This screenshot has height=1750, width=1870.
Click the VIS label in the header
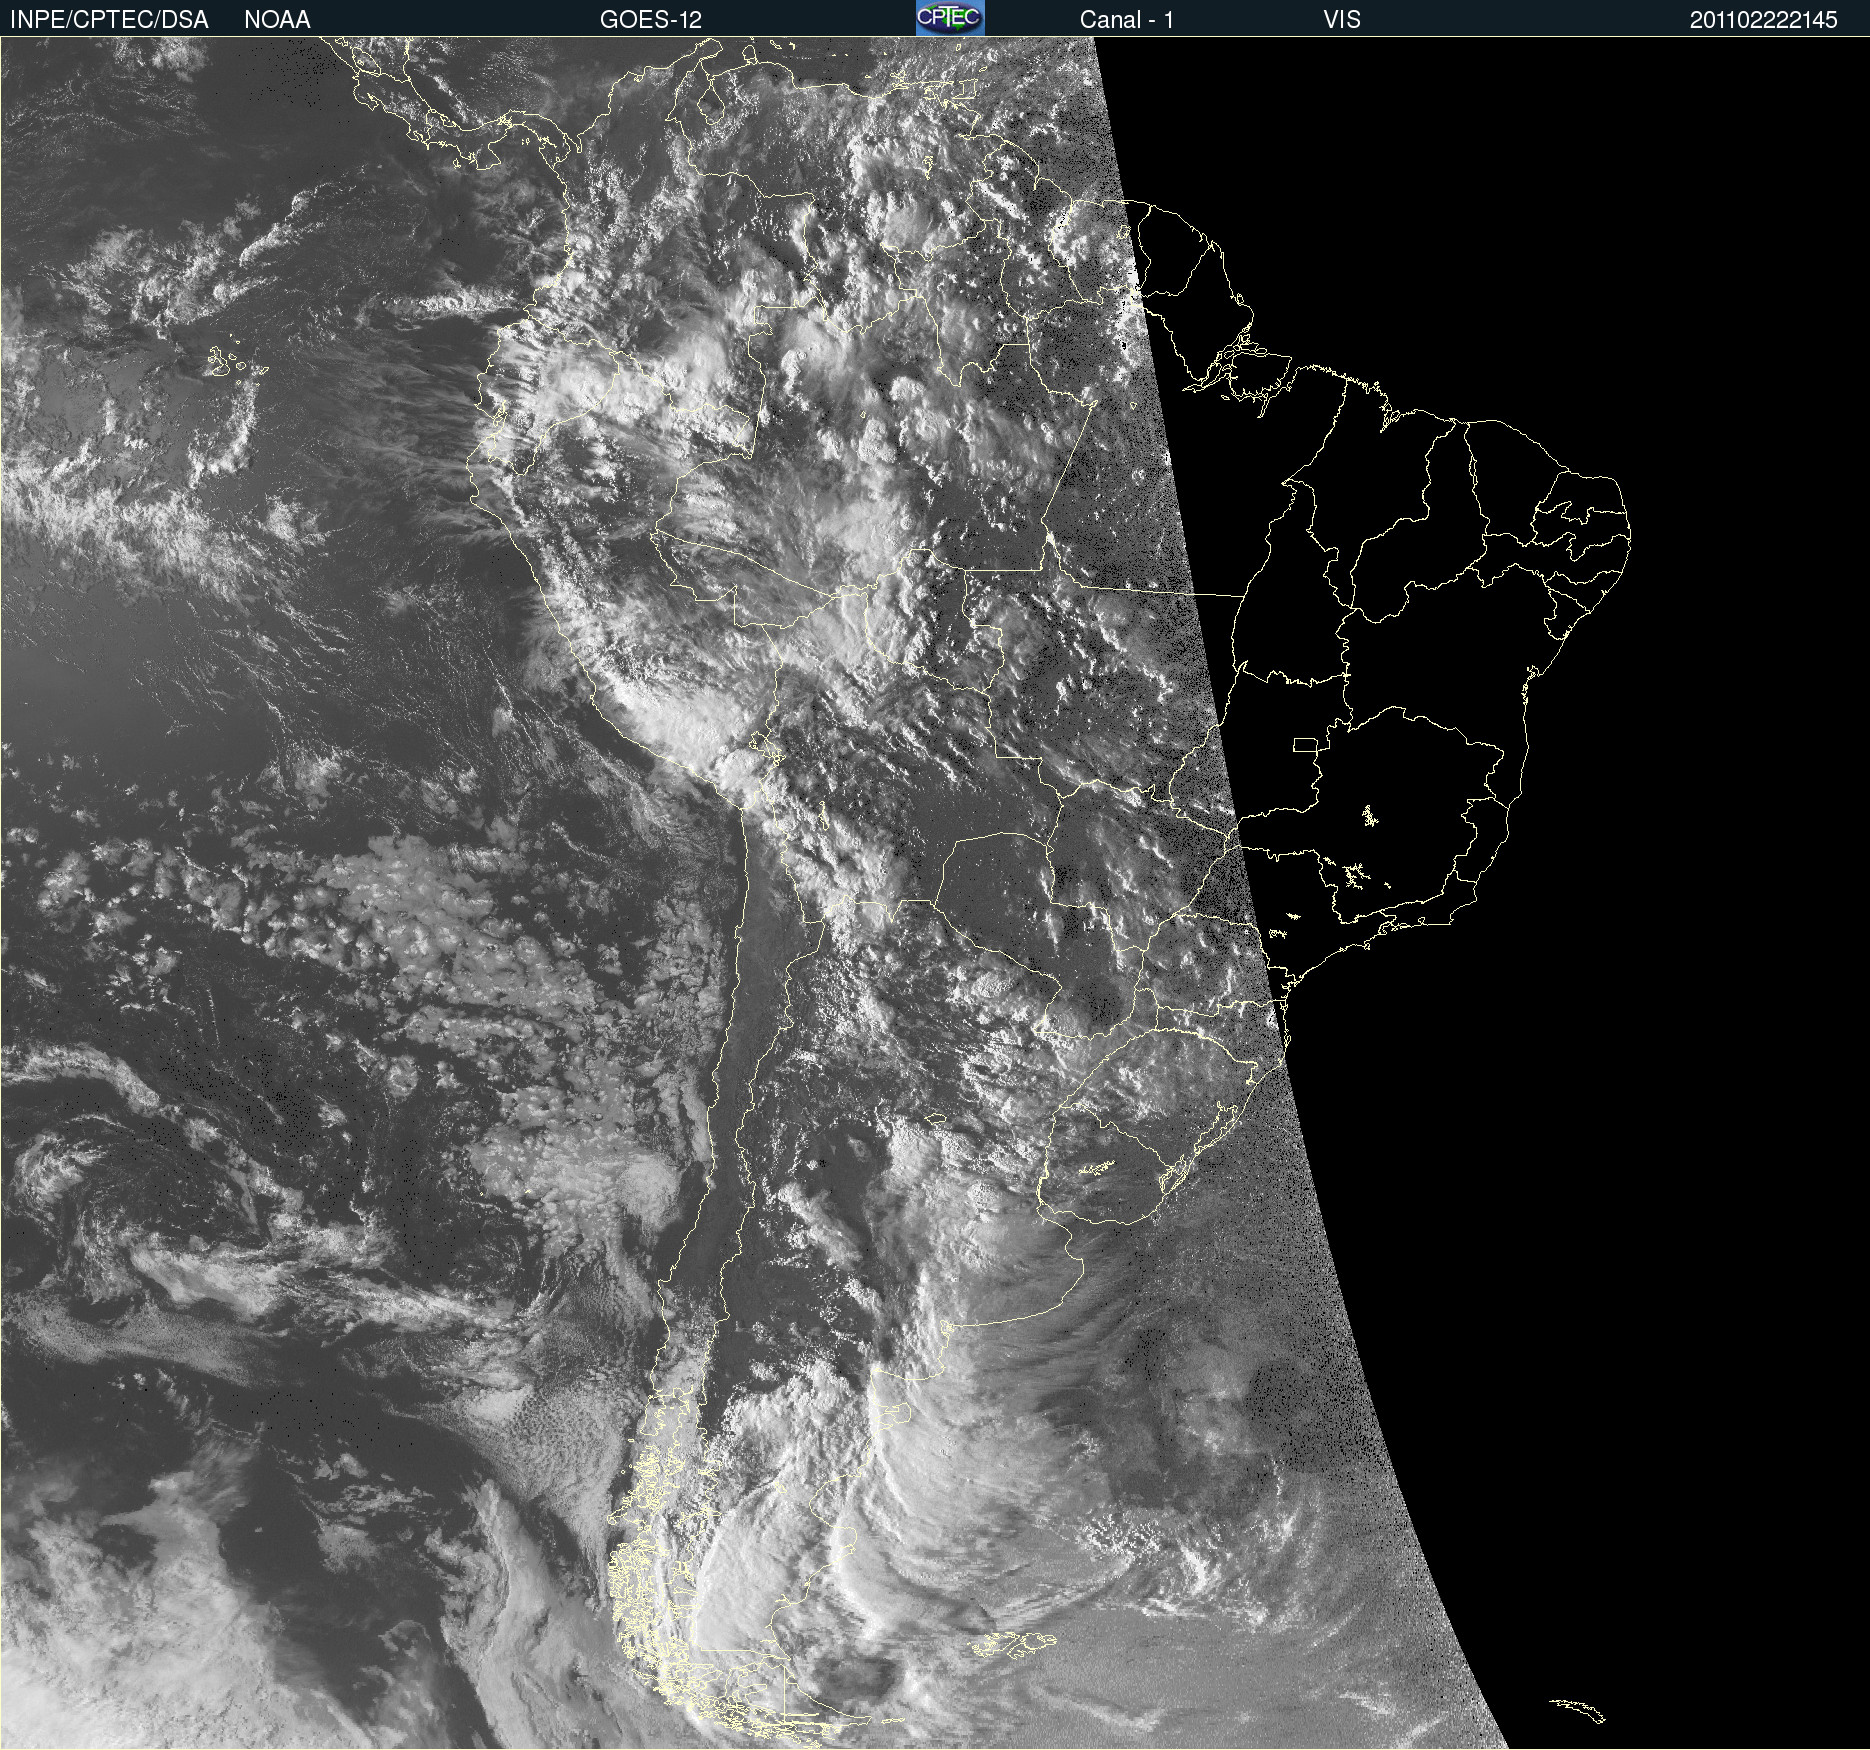pos(1342,20)
